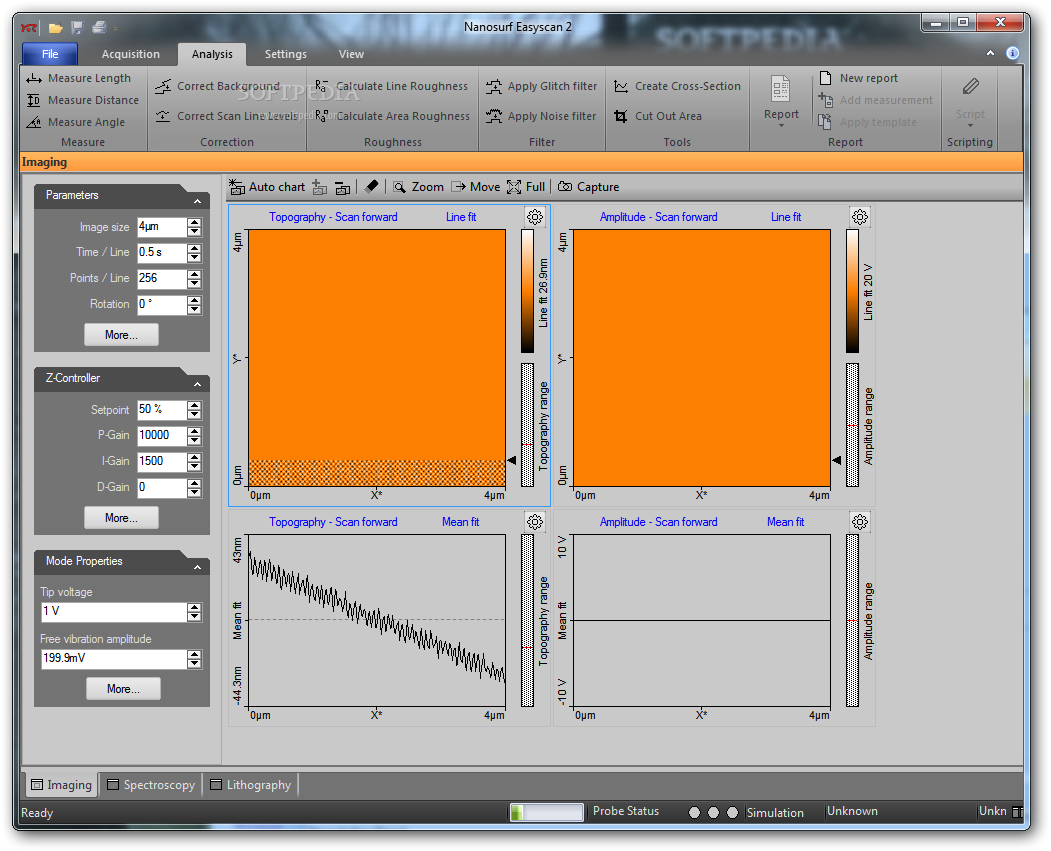Run Calculate Area Roughness
Screen dimensions: 1051x851
tap(392, 117)
